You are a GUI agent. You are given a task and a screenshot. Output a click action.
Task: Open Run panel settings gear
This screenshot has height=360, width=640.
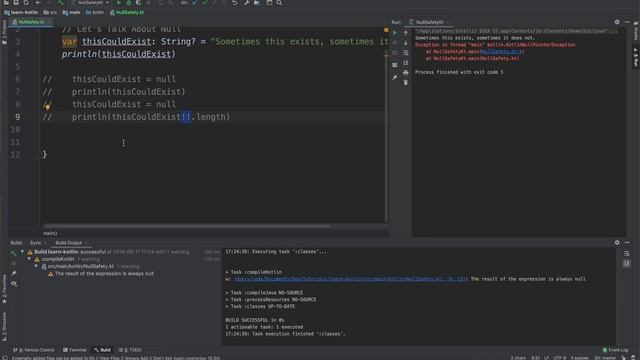[x=617, y=22]
